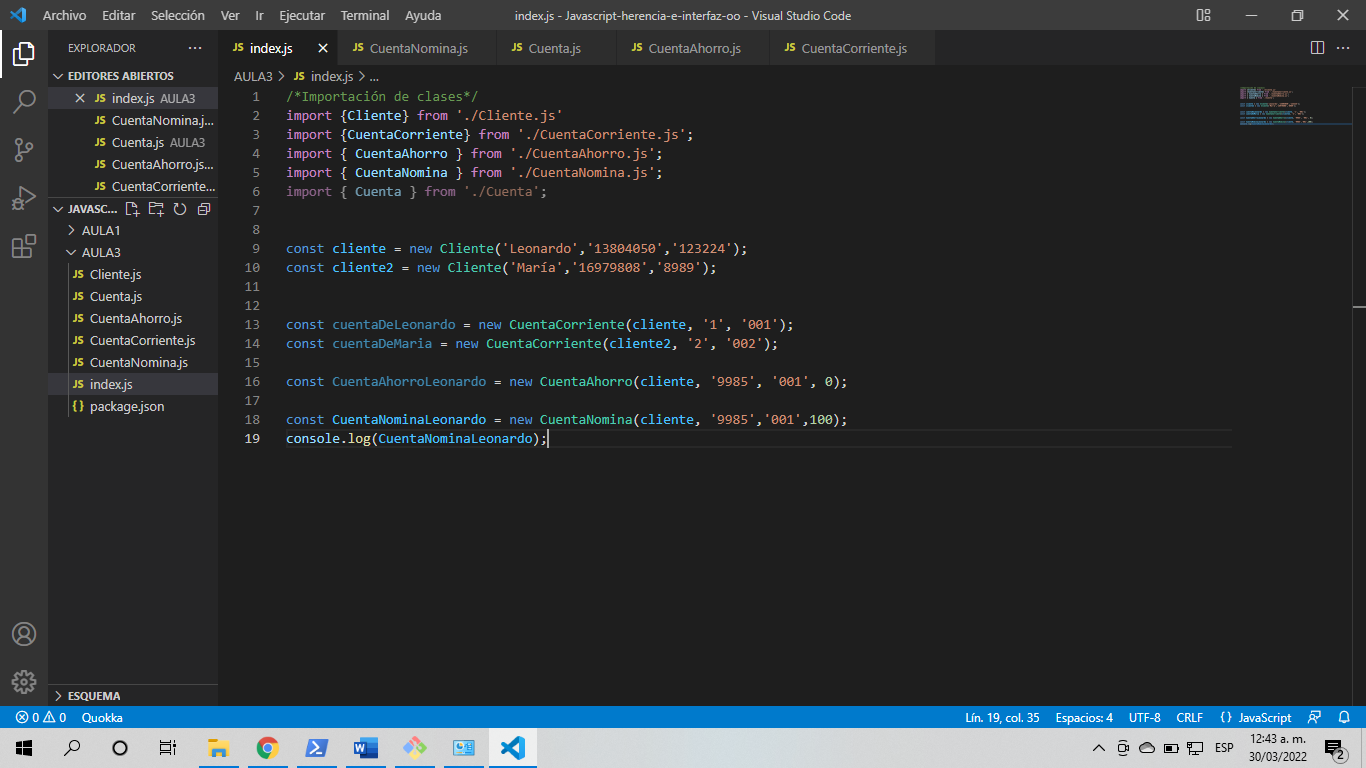The width and height of the screenshot is (1366, 768).
Task: Open File Explorer from the taskbar
Action: (218, 747)
